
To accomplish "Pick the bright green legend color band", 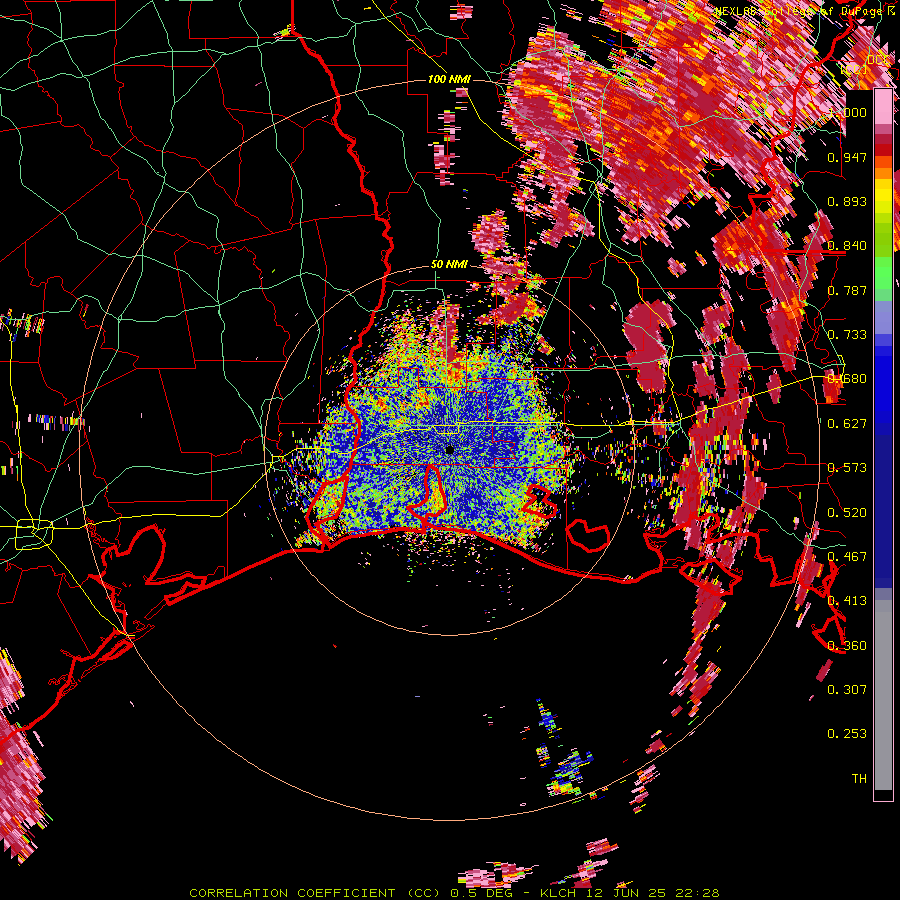I will coord(883,272).
